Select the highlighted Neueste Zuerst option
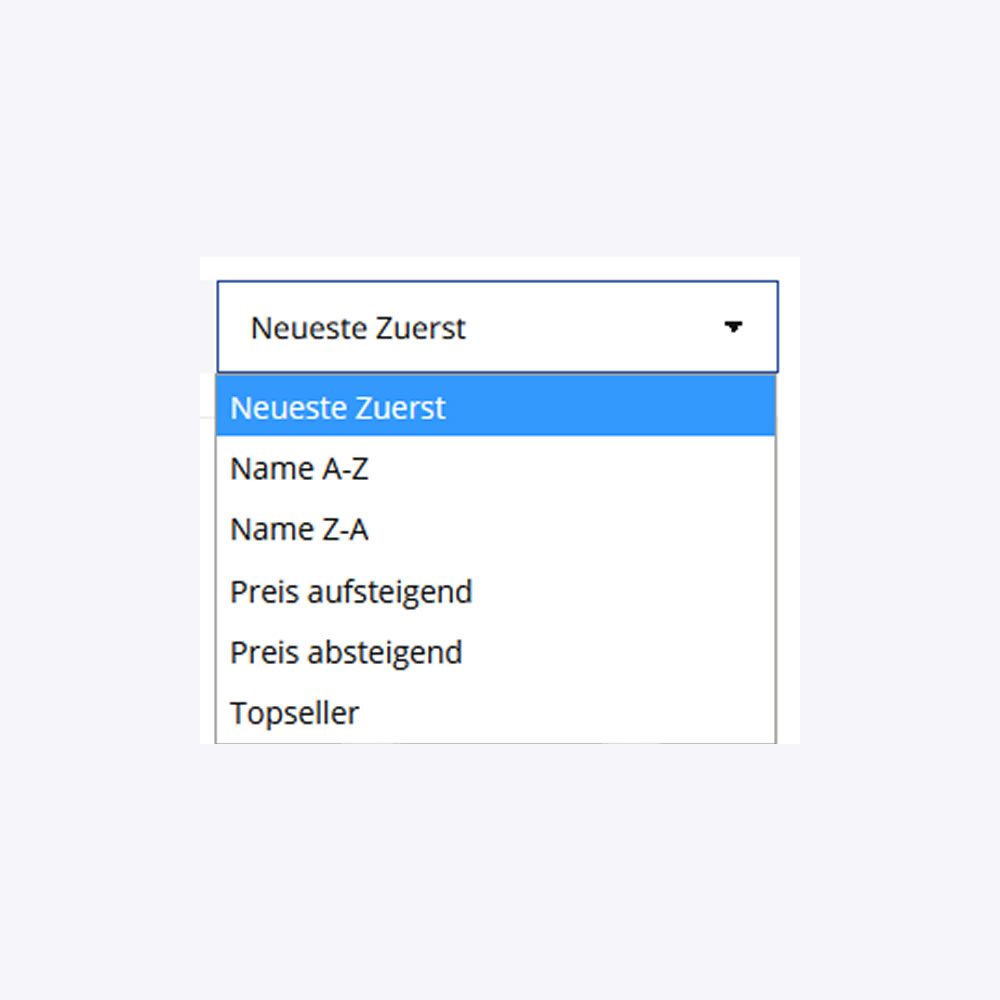The height and width of the screenshot is (1000, 1000). 496,407
